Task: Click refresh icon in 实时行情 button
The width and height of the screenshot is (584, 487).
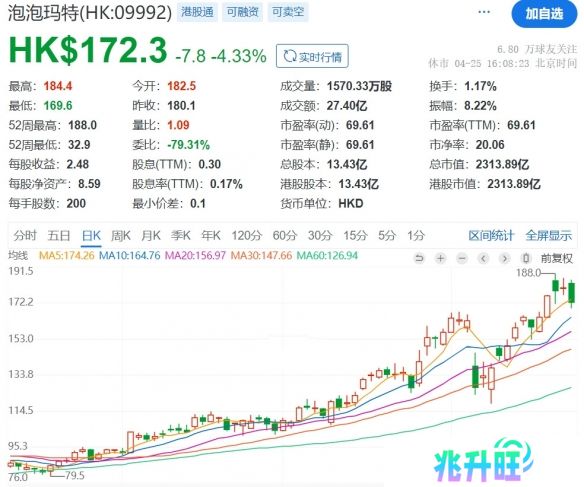Action: 289,57
